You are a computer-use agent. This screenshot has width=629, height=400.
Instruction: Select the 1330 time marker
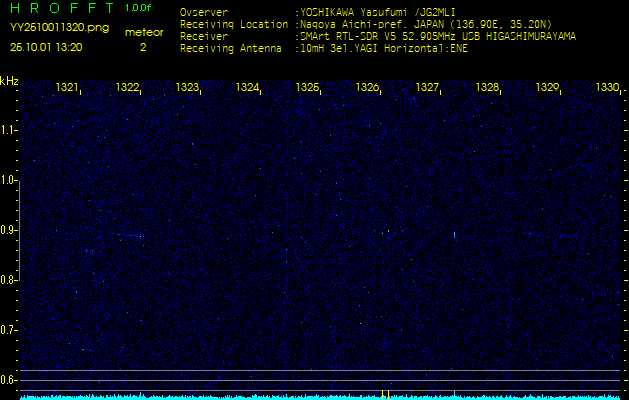click(607, 88)
